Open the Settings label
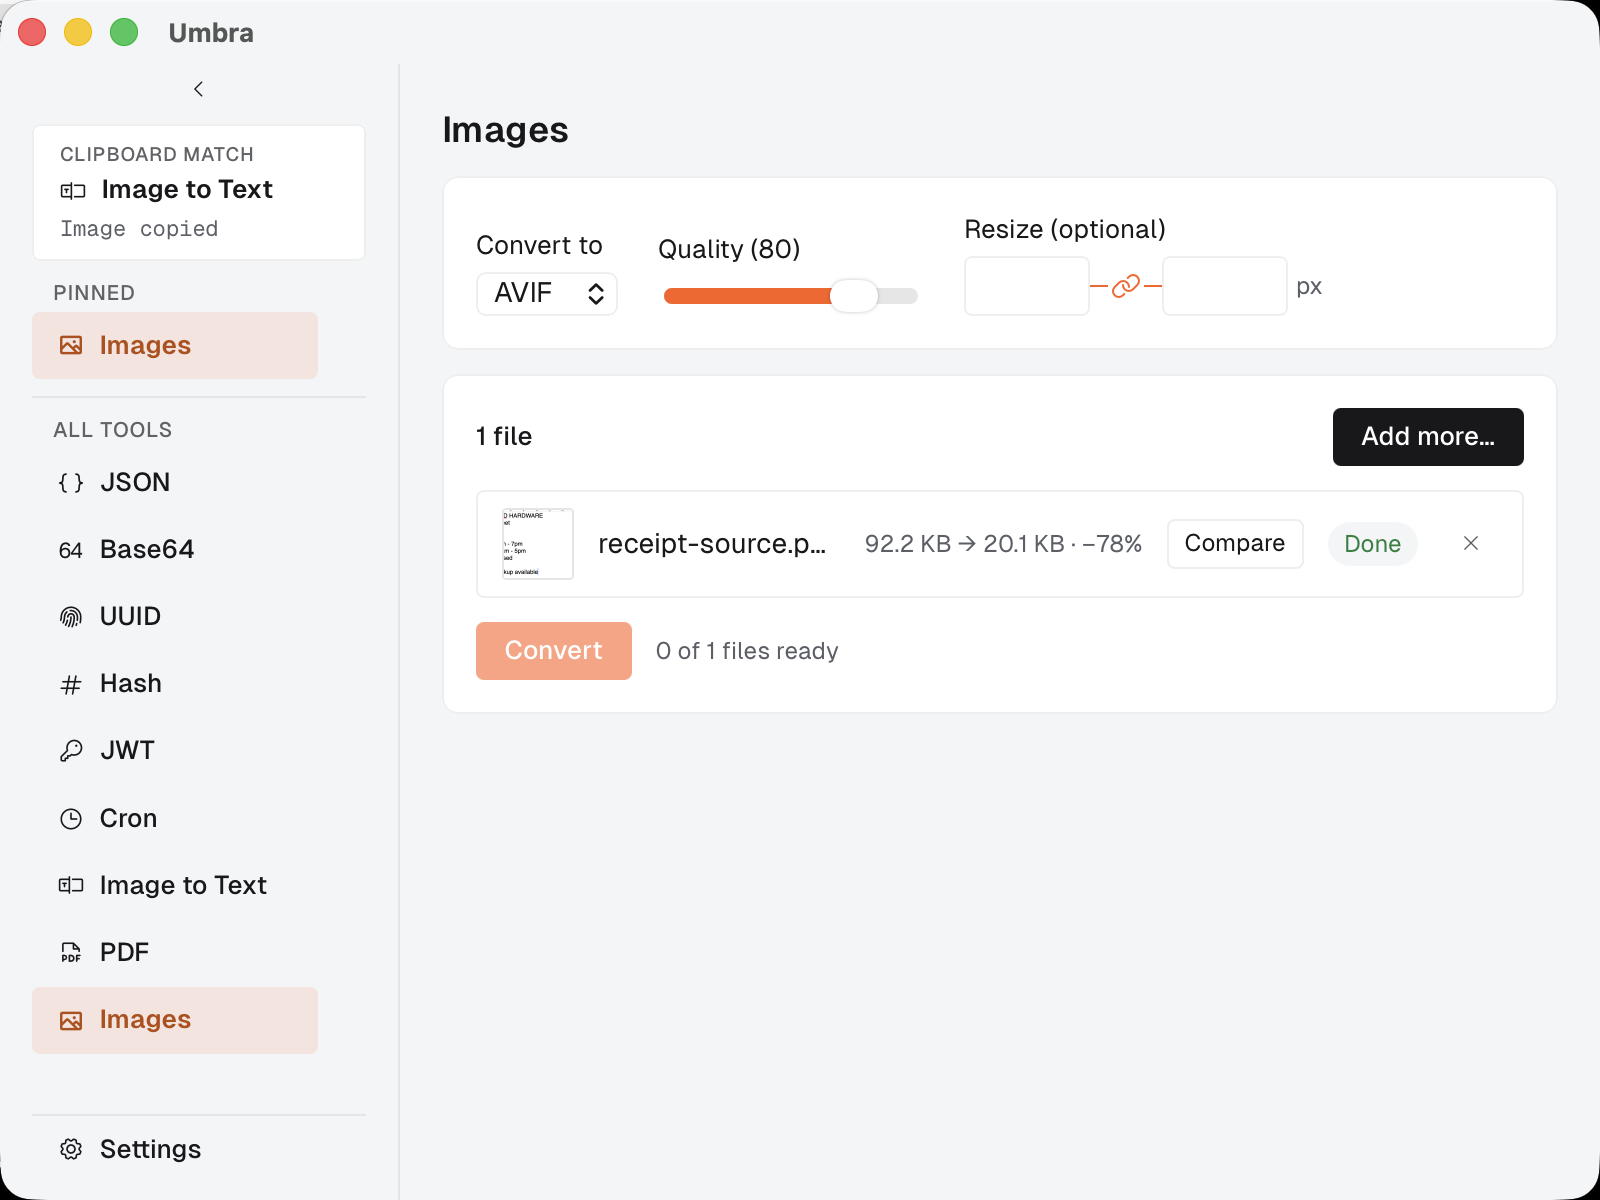Screen dimensions: 1600x1200 (x=150, y=1149)
